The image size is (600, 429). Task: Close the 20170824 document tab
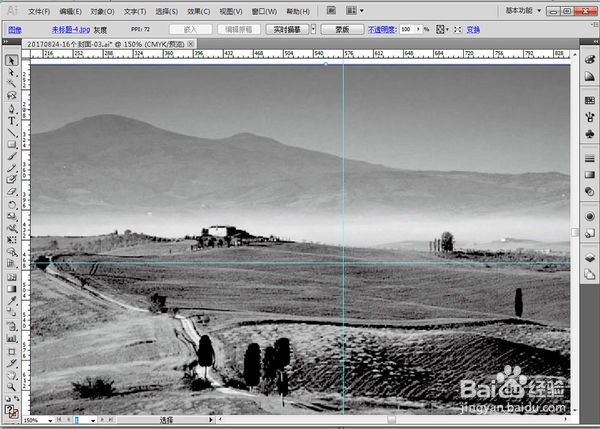click(191, 44)
